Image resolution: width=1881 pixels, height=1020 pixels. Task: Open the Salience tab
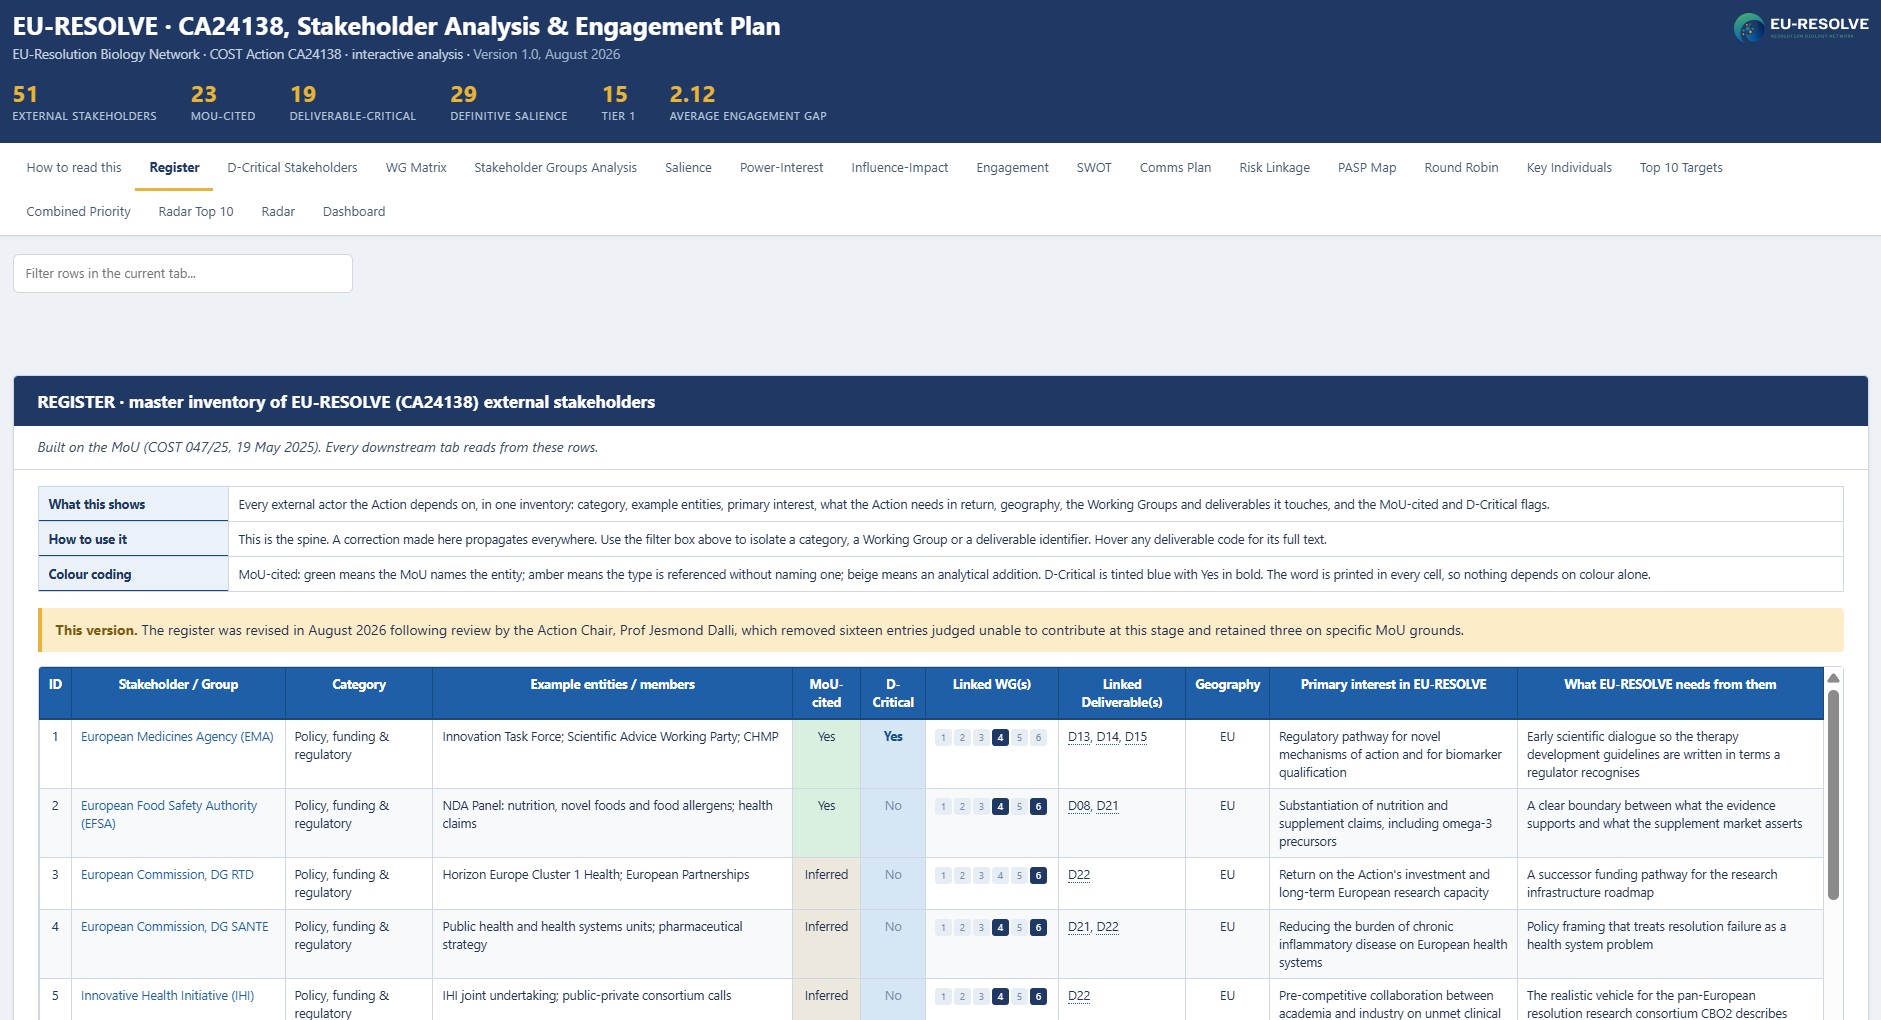(688, 168)
